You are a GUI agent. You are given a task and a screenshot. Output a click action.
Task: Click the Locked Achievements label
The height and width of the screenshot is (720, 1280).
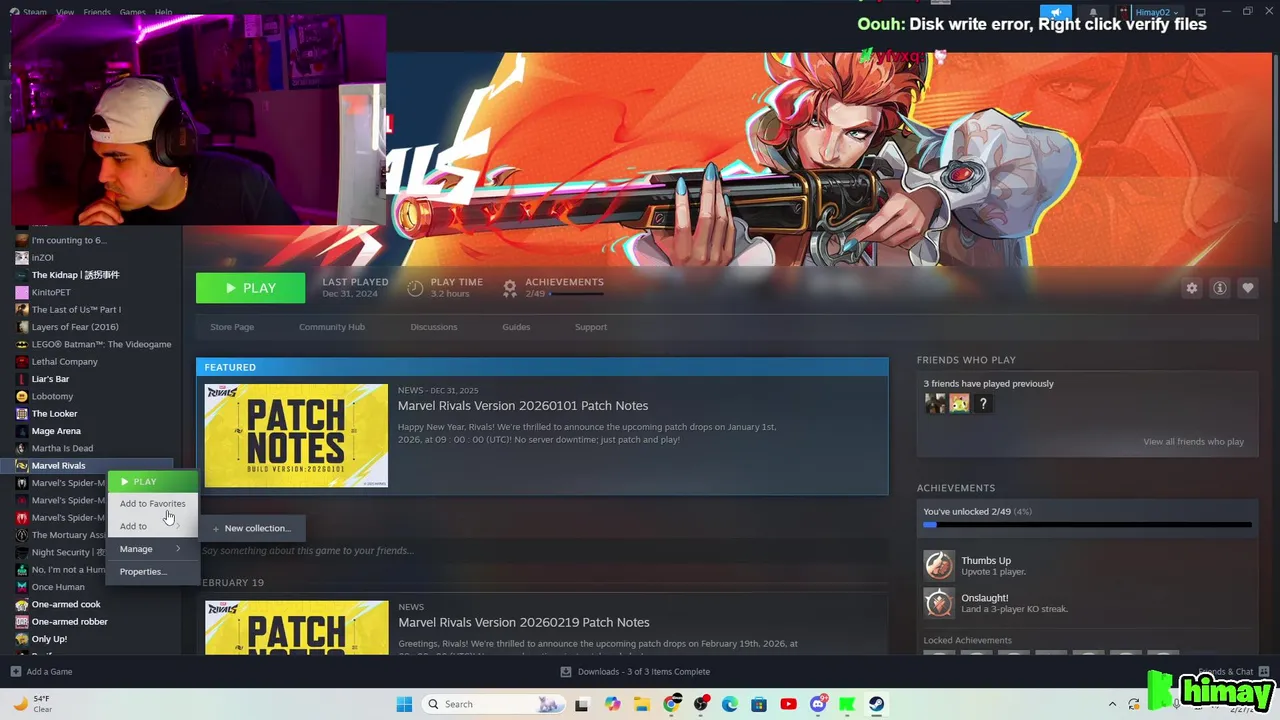[967, 640]
